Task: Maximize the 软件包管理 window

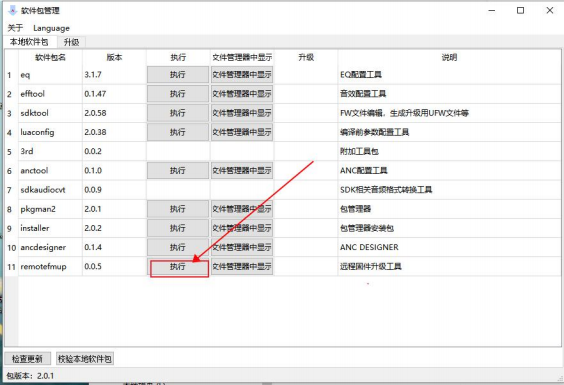Action: (x=520, y=10)
